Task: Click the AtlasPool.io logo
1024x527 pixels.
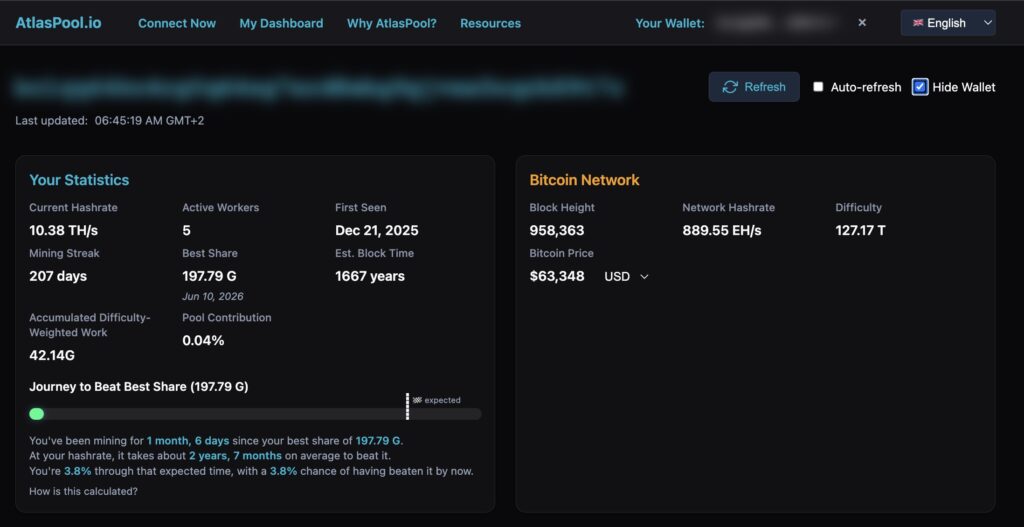Action: pyautogui.click(x=59, y=23)
